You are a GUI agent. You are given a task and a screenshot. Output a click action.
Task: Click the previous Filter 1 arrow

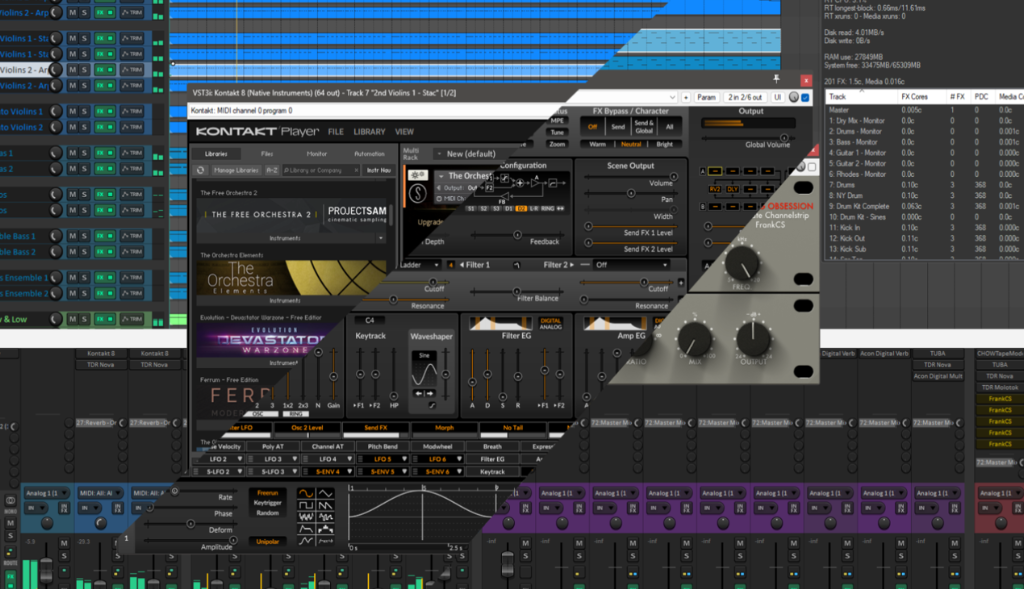point(462,264)
